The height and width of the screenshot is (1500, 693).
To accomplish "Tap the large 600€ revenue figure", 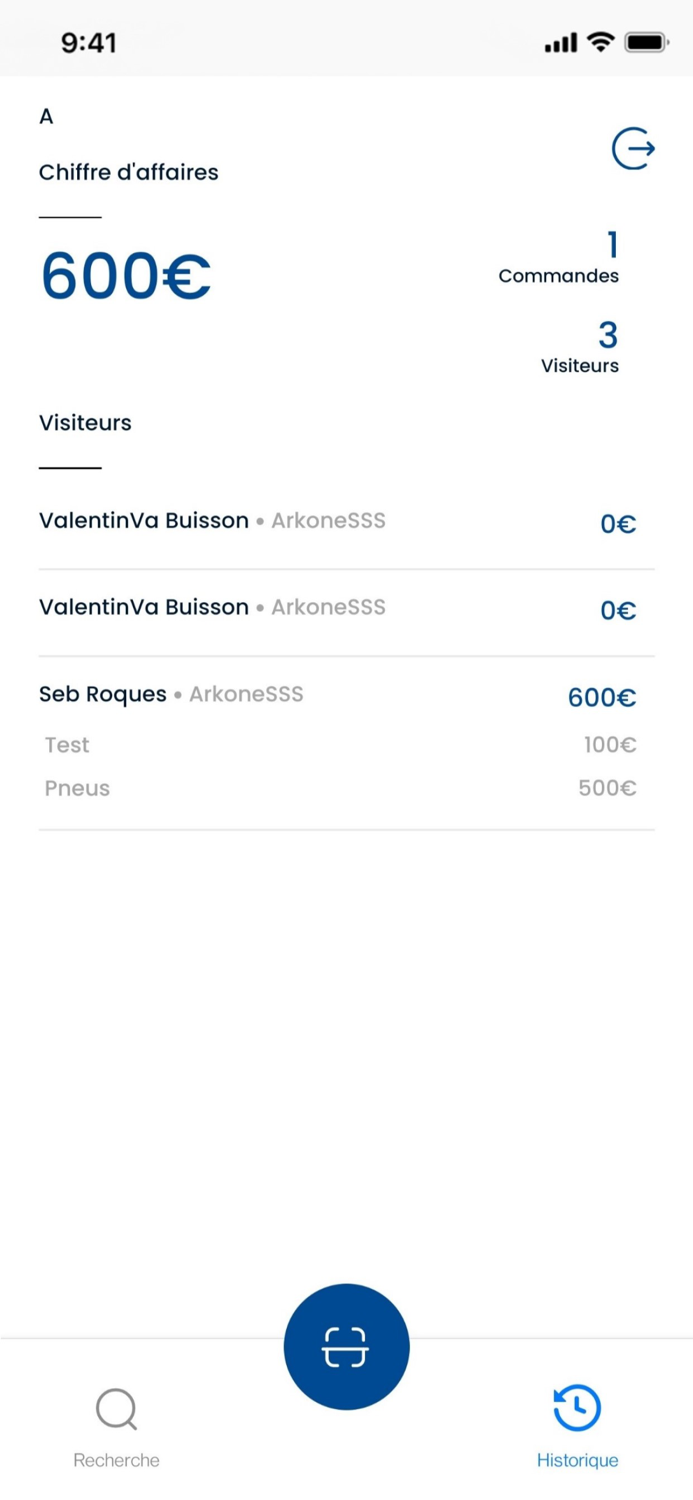I will click(126, 276).
